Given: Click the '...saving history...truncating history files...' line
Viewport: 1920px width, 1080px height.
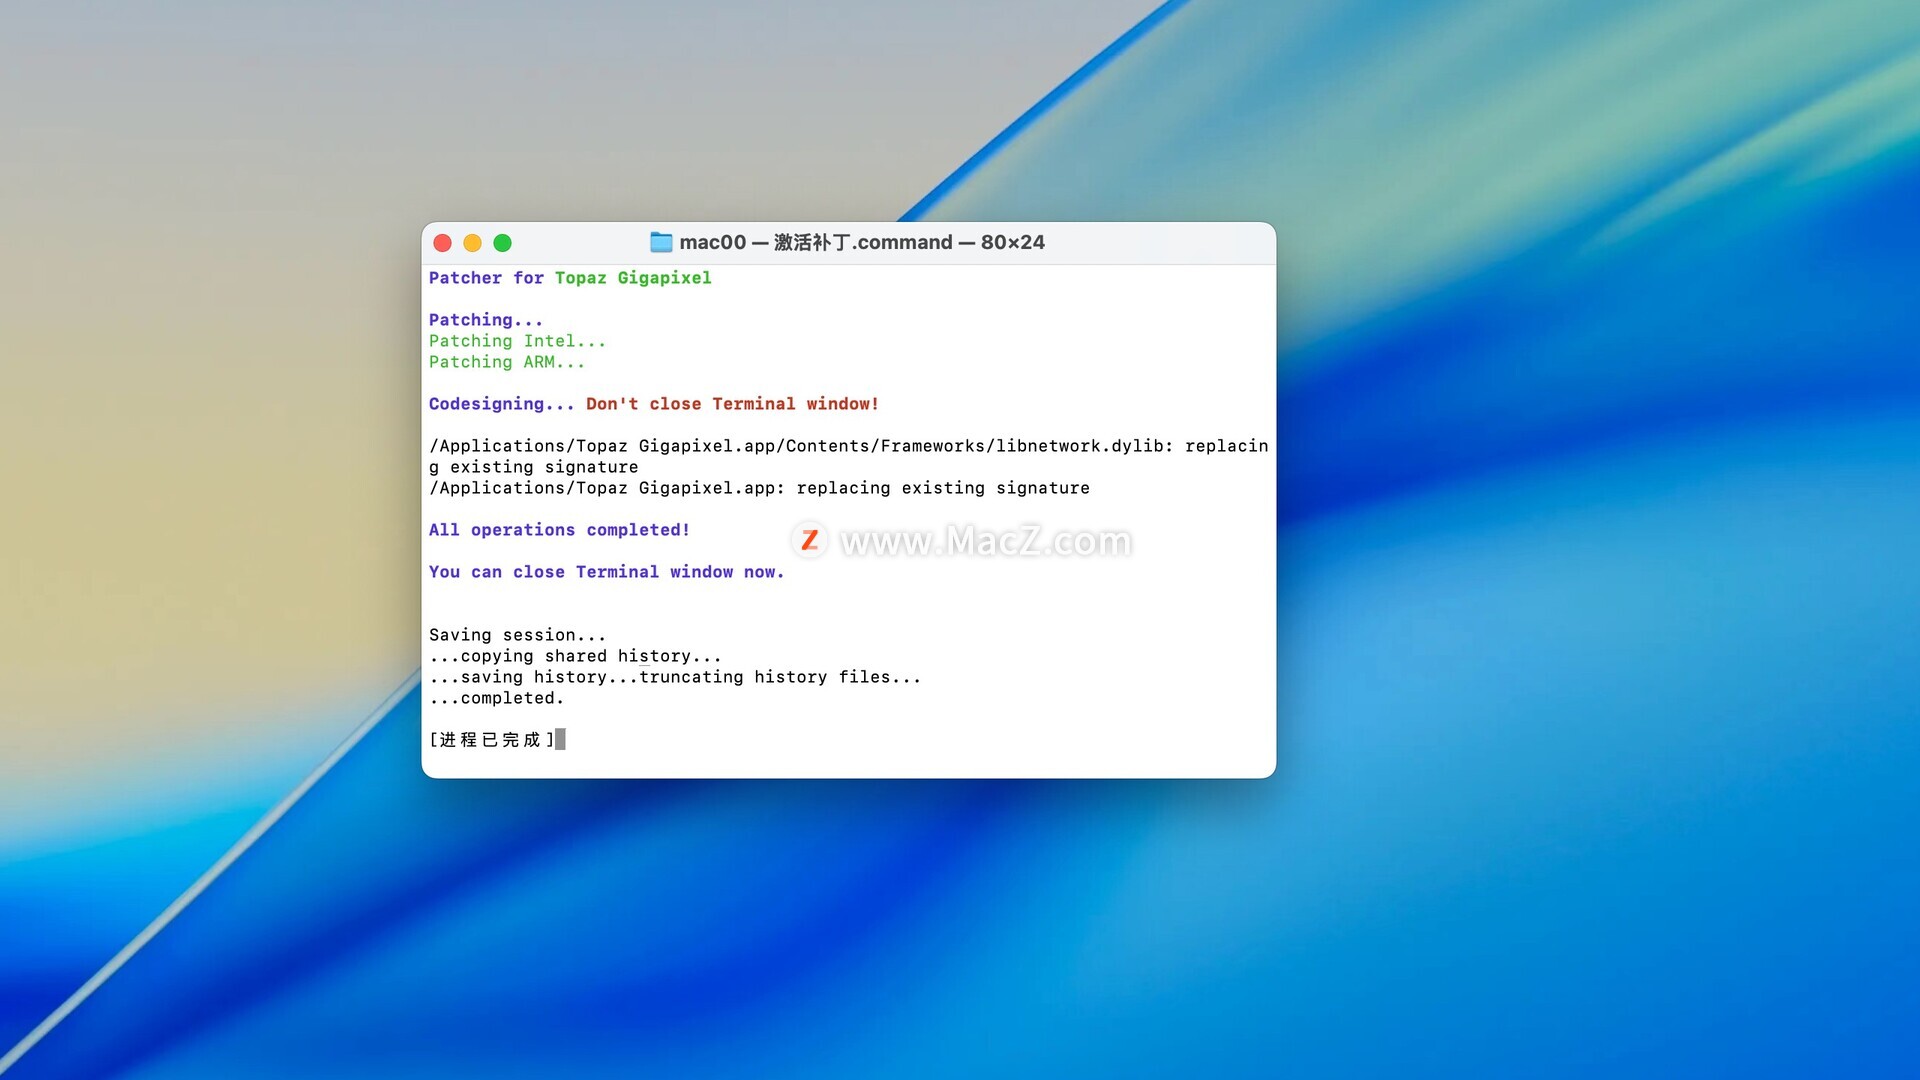Looking at the screenshot, I should [x=675, y=677].
